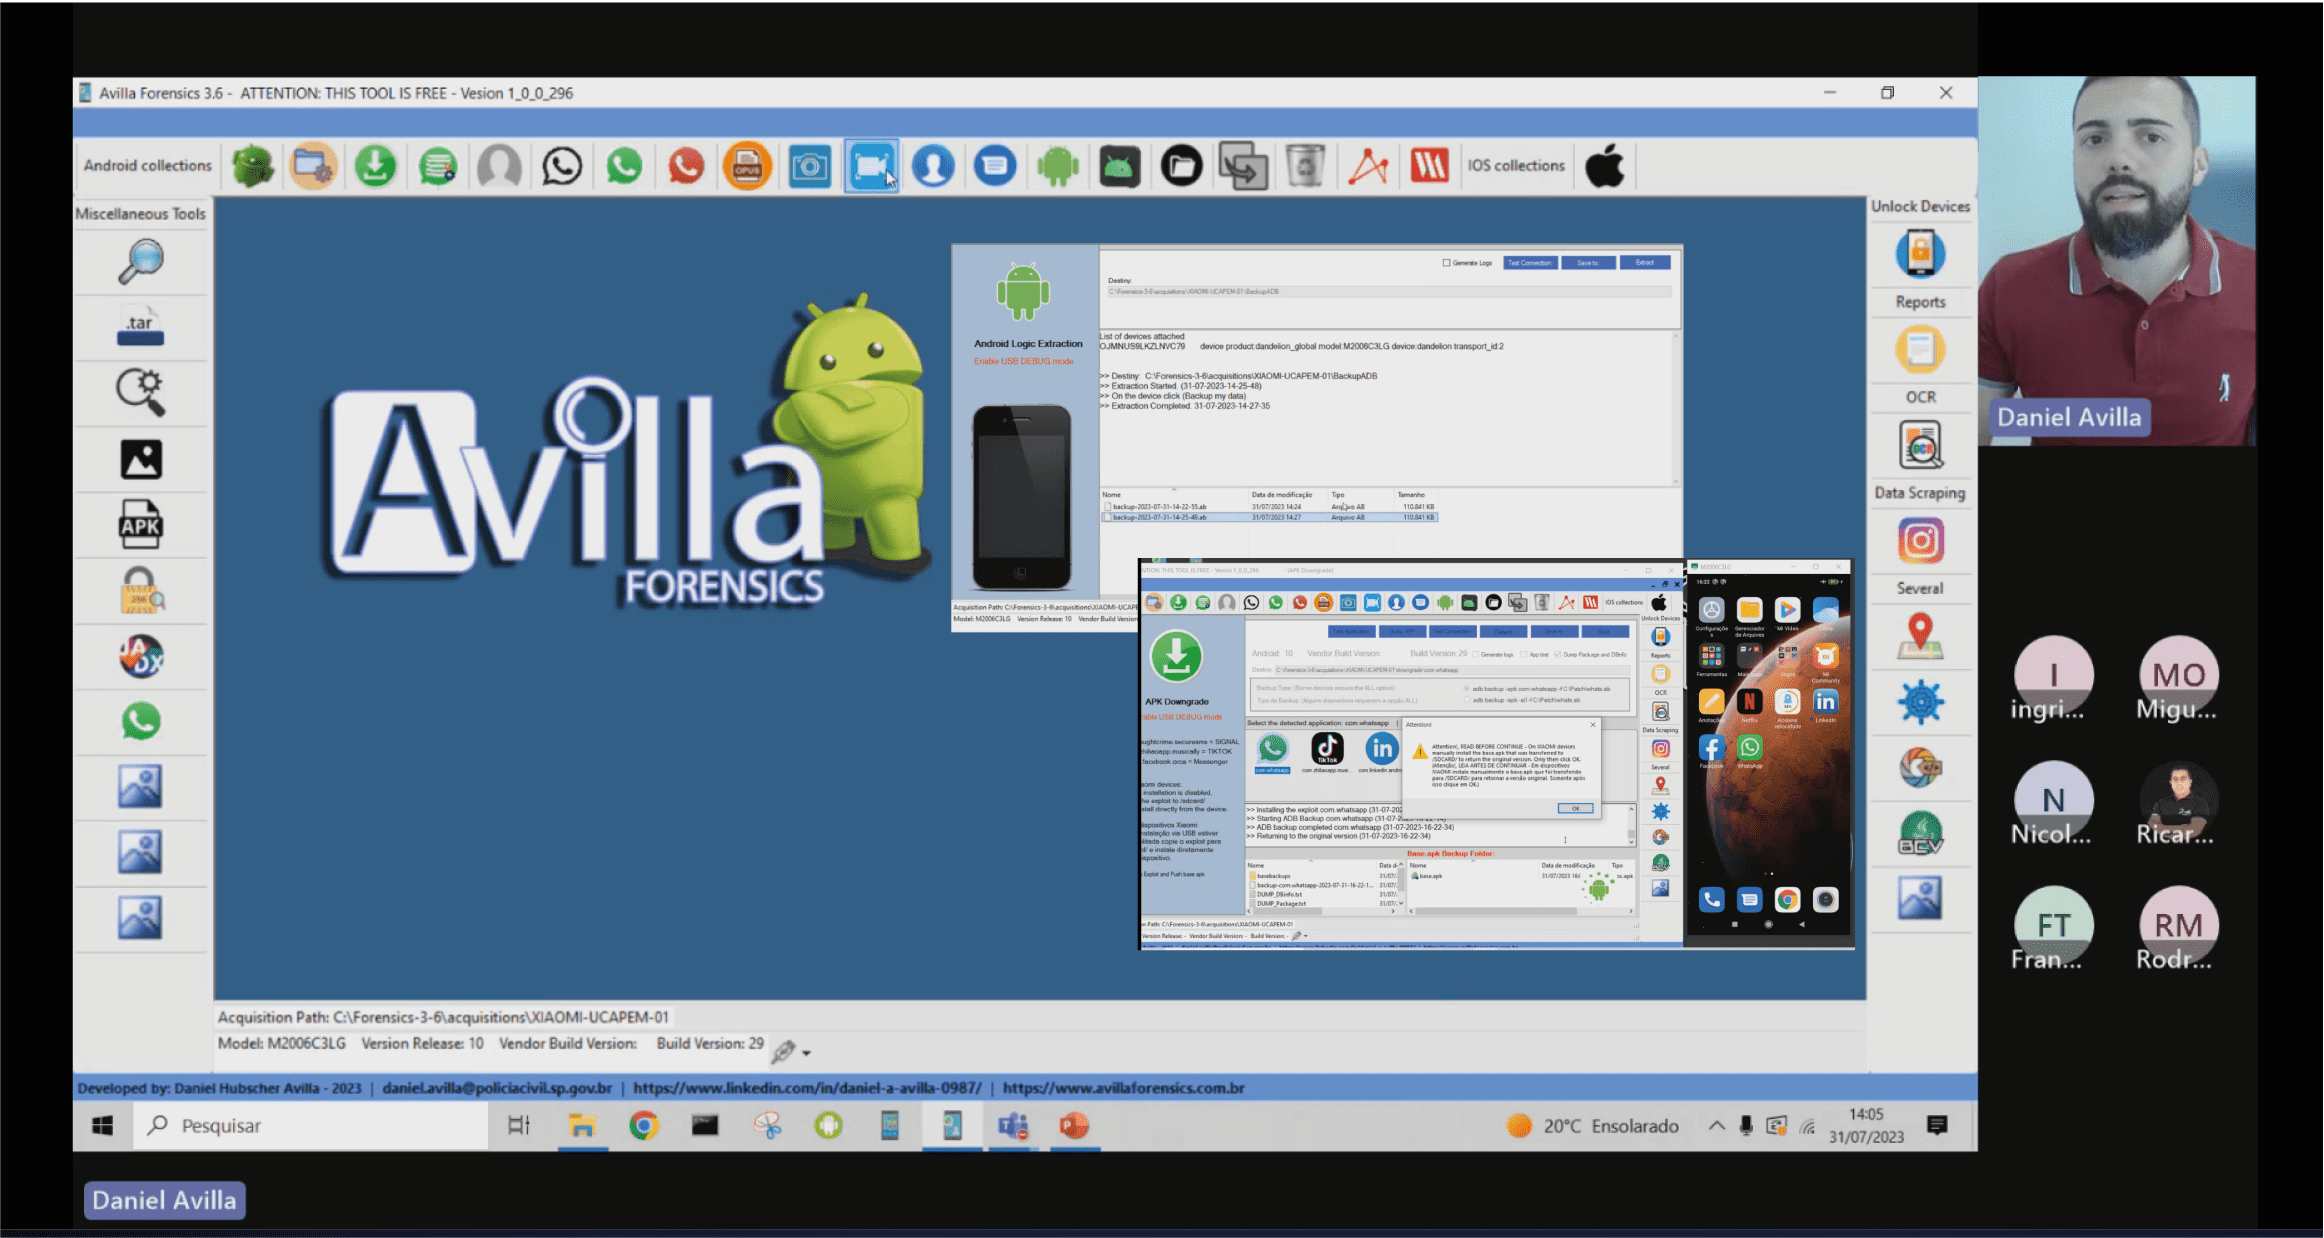Image resolution: width=2324 pixels, height=1238 pixels.
Task: Open the black circle folder icon
Action: (x=1181, y=166)
